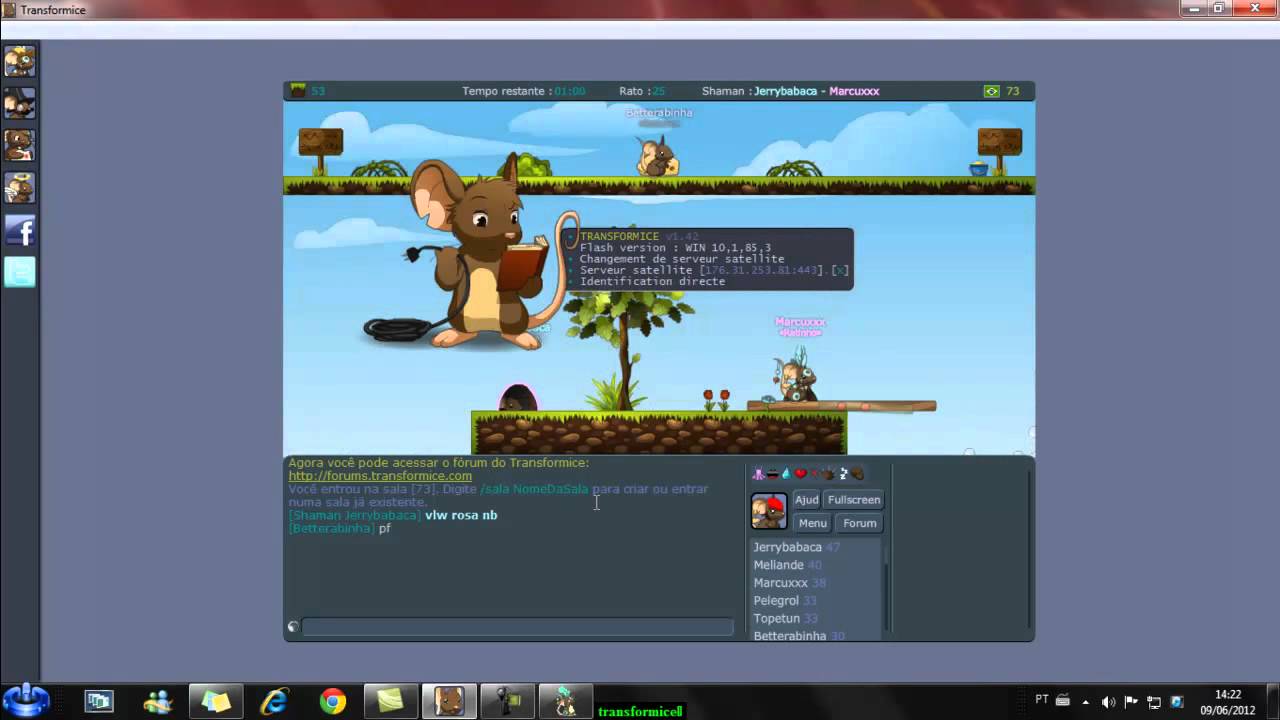Click the Marcuxxx mouse character
This screenshot has height=720, width=1280.
pos(795,379)
